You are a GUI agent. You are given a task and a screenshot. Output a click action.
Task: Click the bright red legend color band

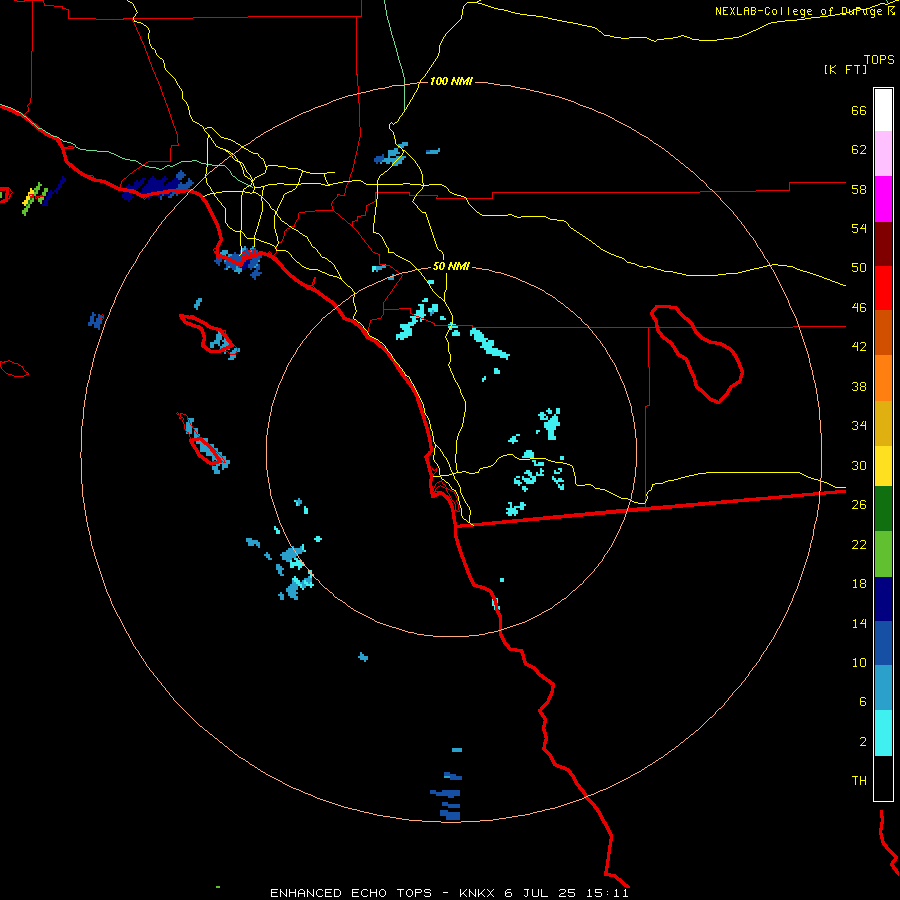[x=883, y=288]
